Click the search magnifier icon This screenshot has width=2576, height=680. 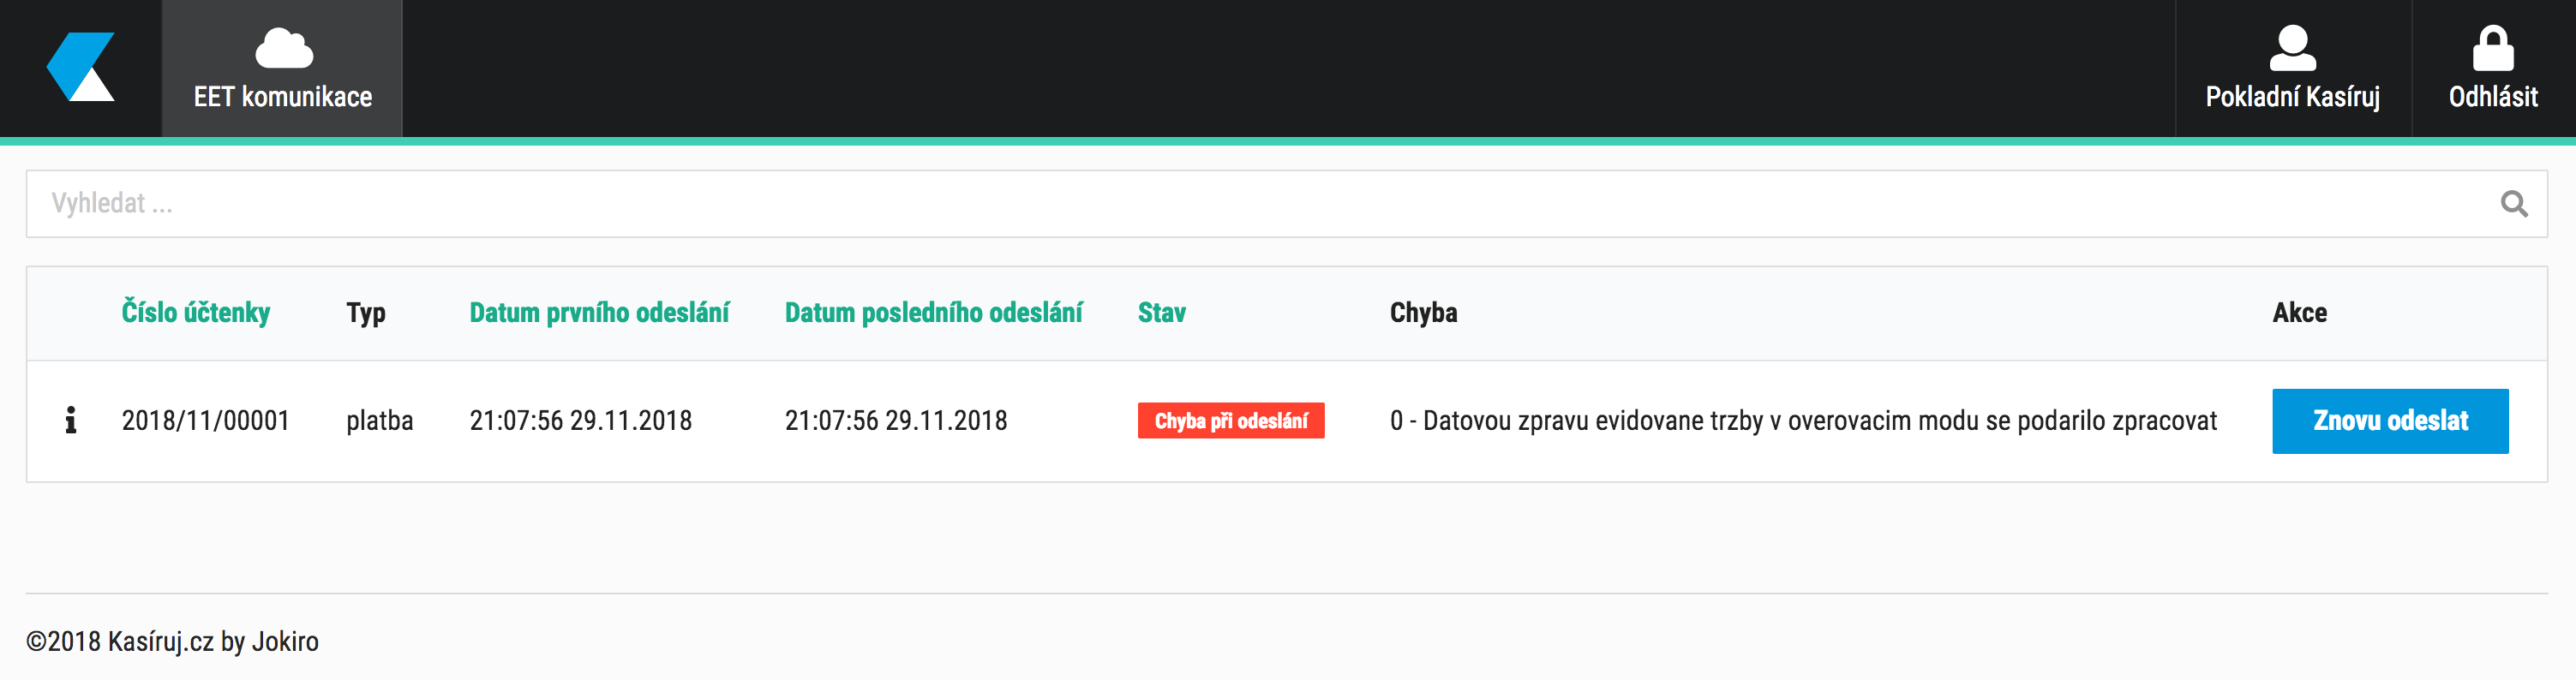(2514, 204)
